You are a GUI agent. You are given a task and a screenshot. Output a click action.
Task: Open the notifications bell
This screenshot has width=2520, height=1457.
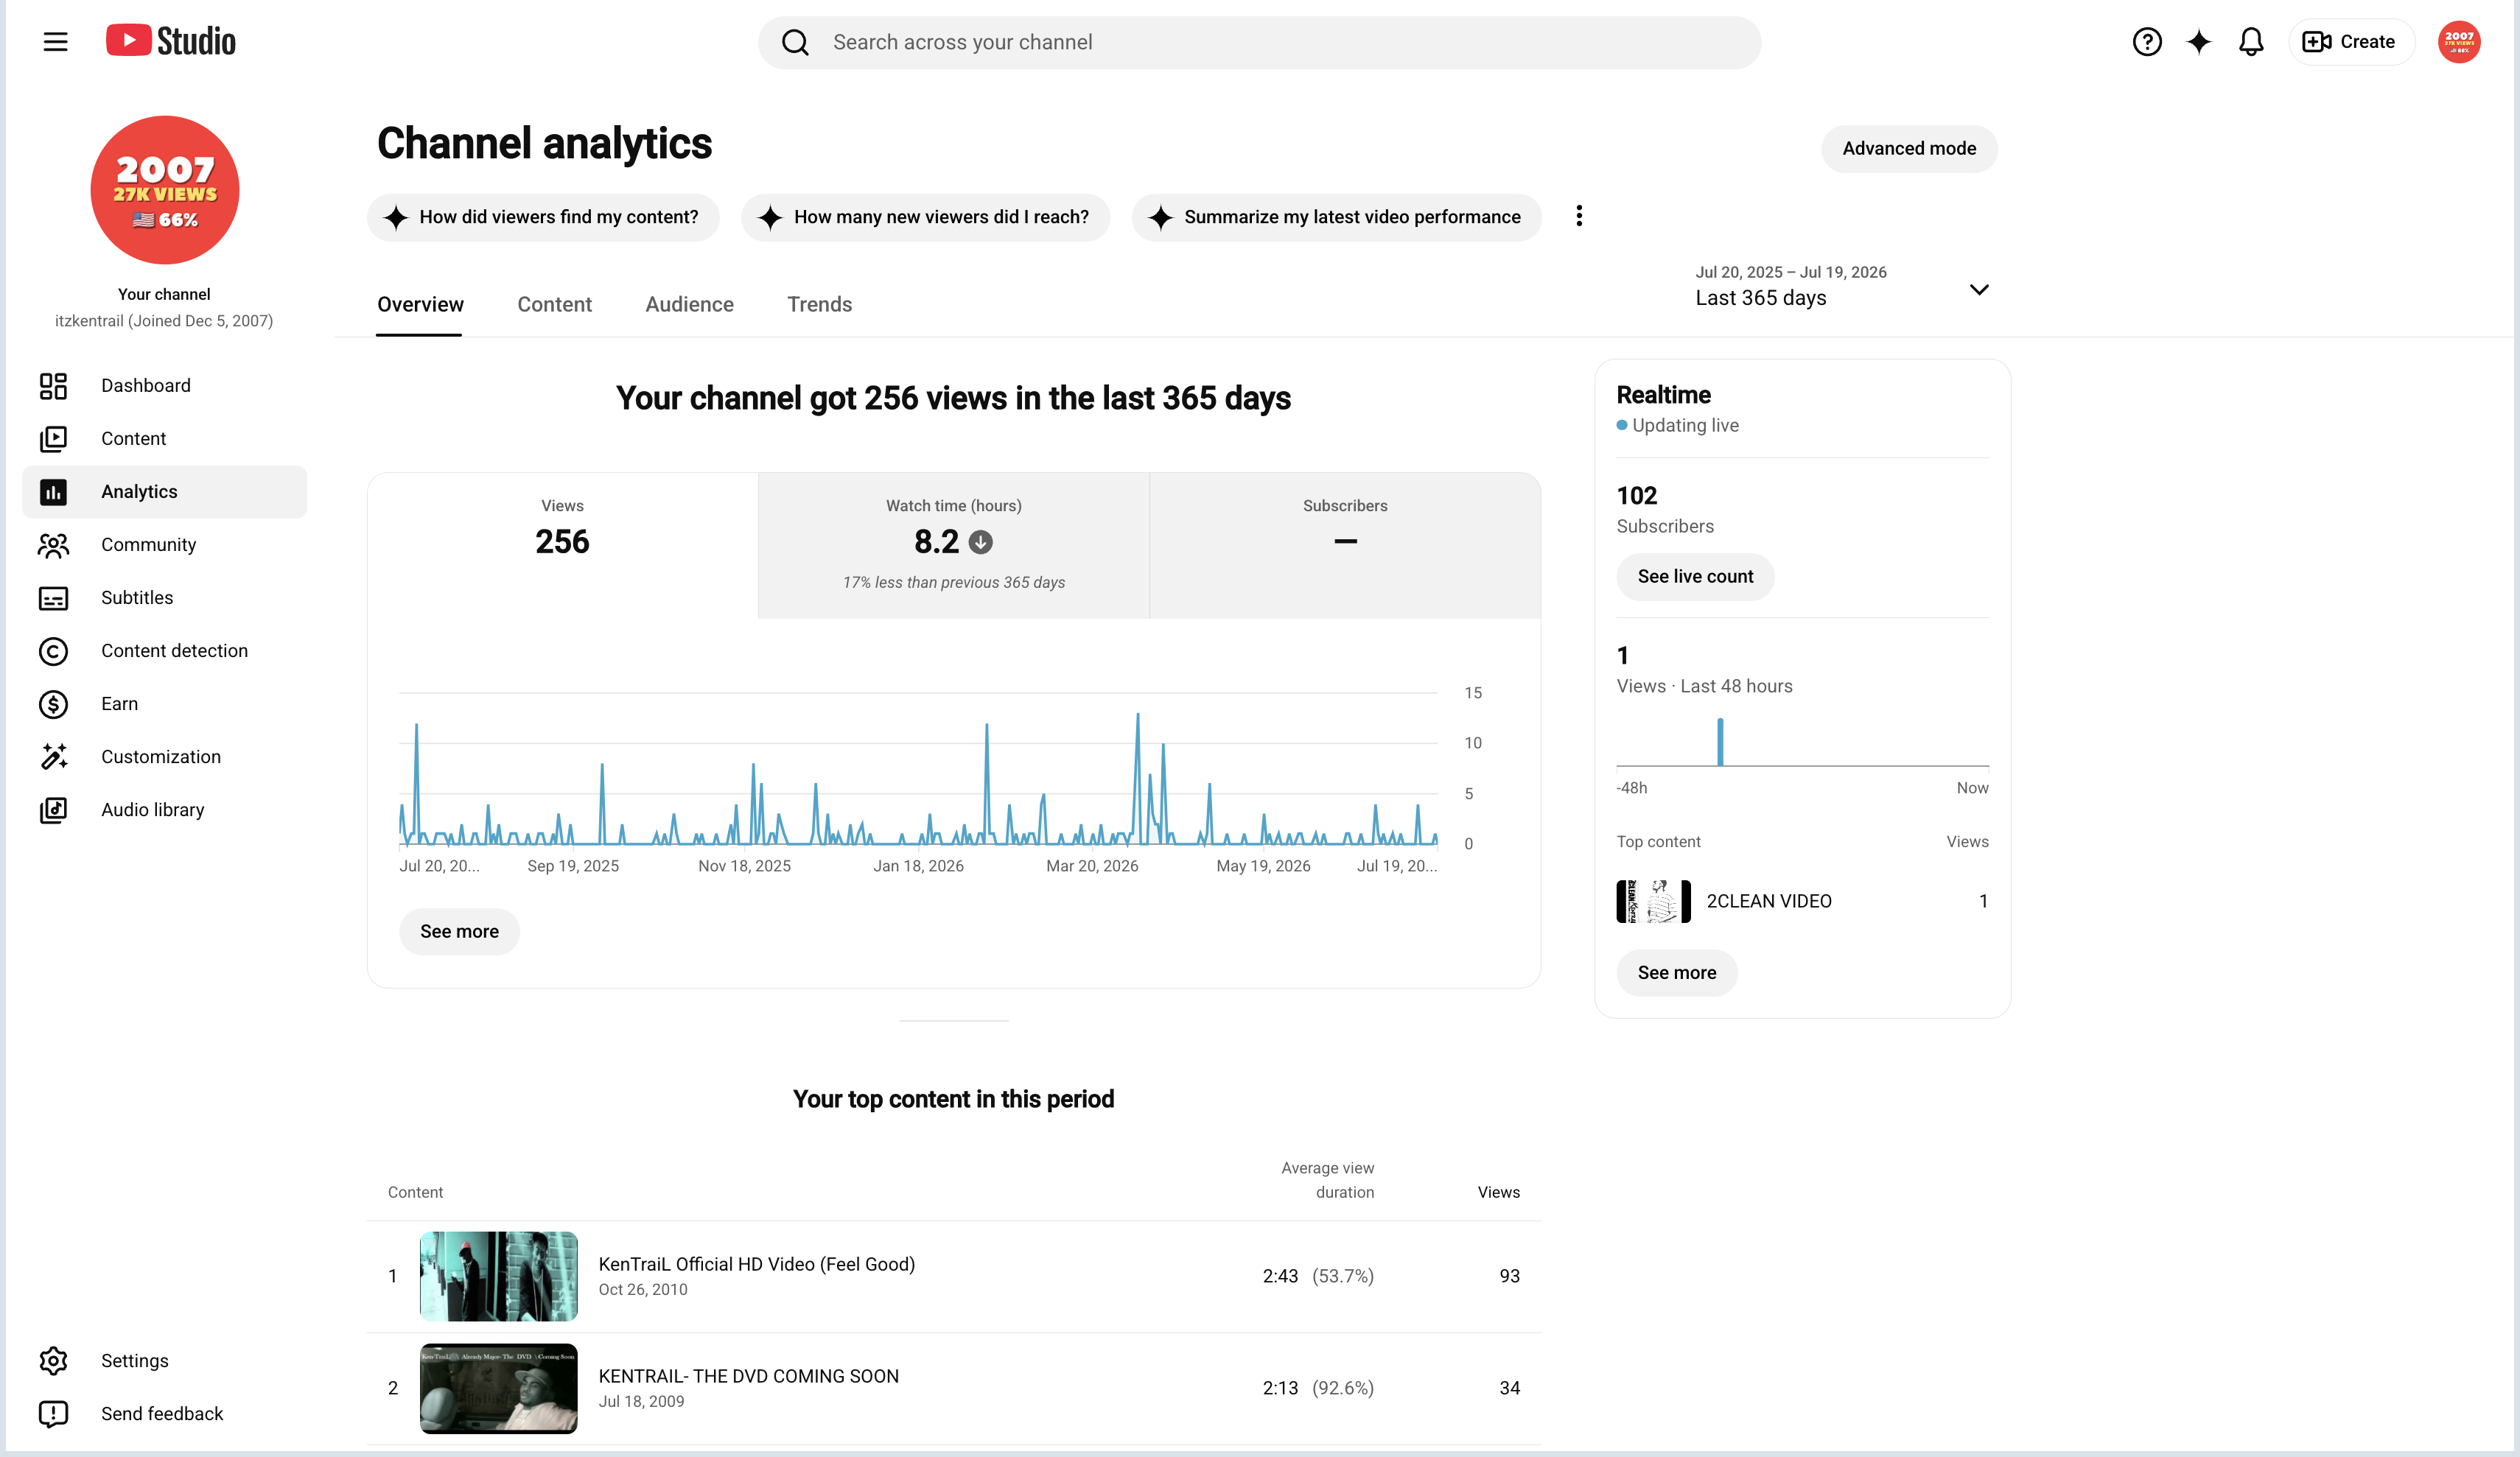[x=2251, y=42]
